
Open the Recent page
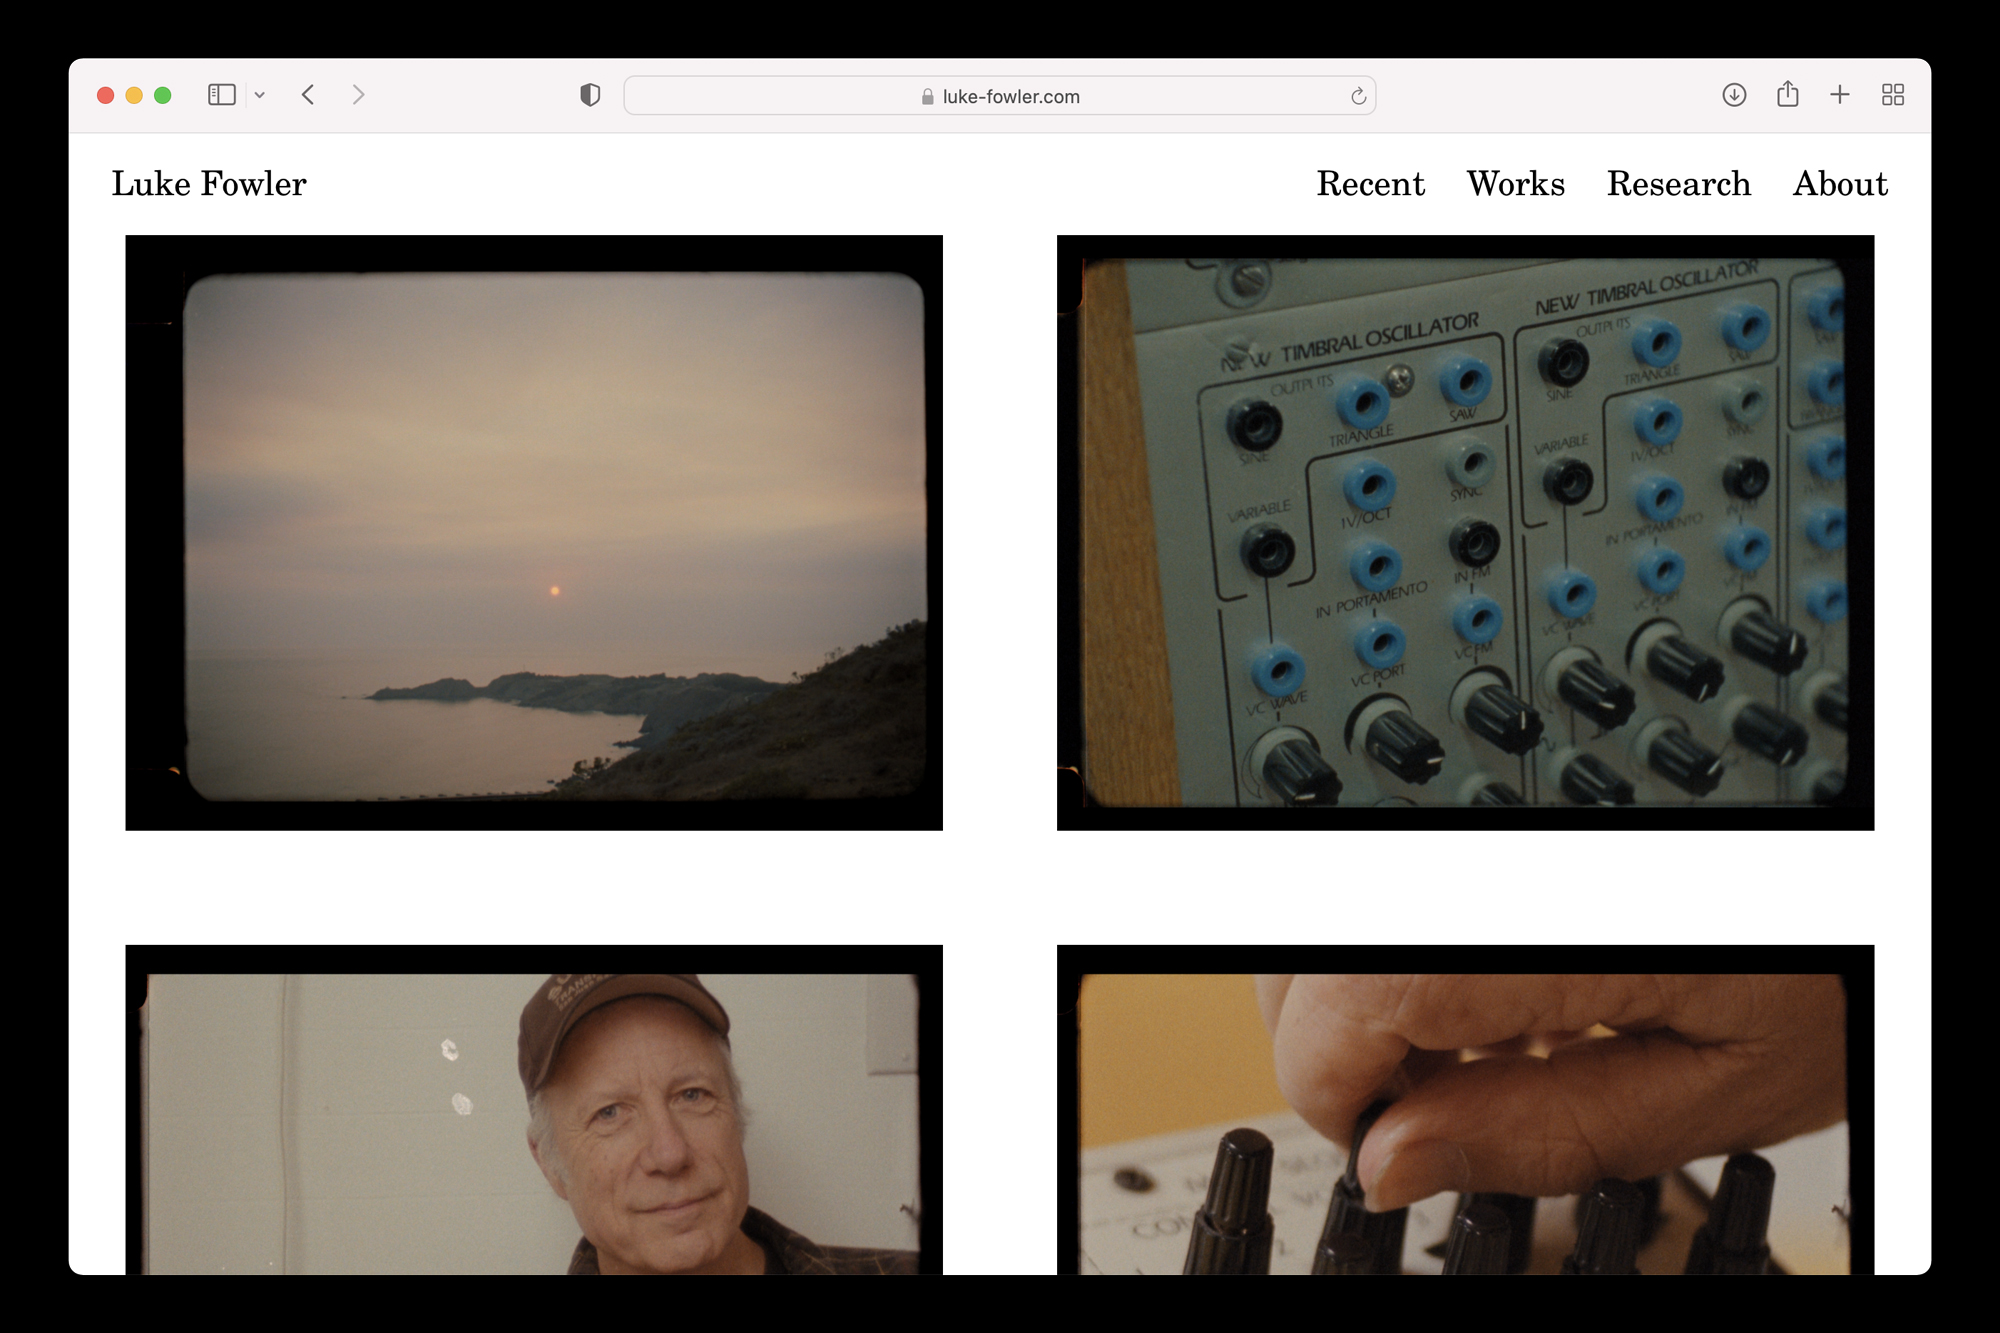1370,184
